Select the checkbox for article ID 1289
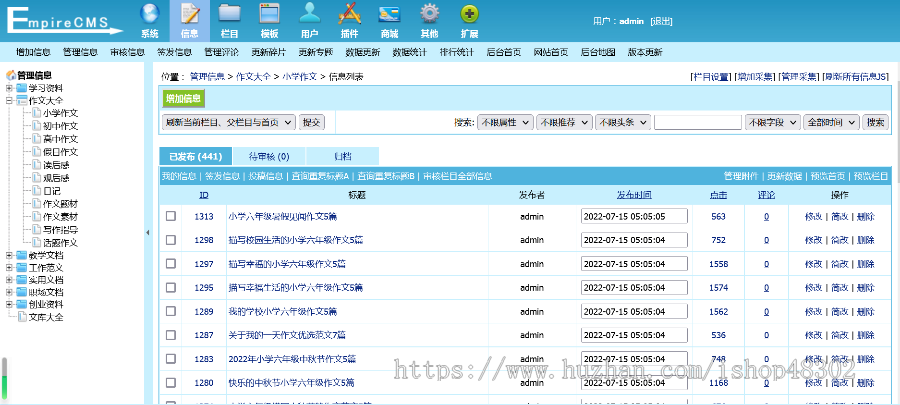Screen dimensions: 900x405 171,311
